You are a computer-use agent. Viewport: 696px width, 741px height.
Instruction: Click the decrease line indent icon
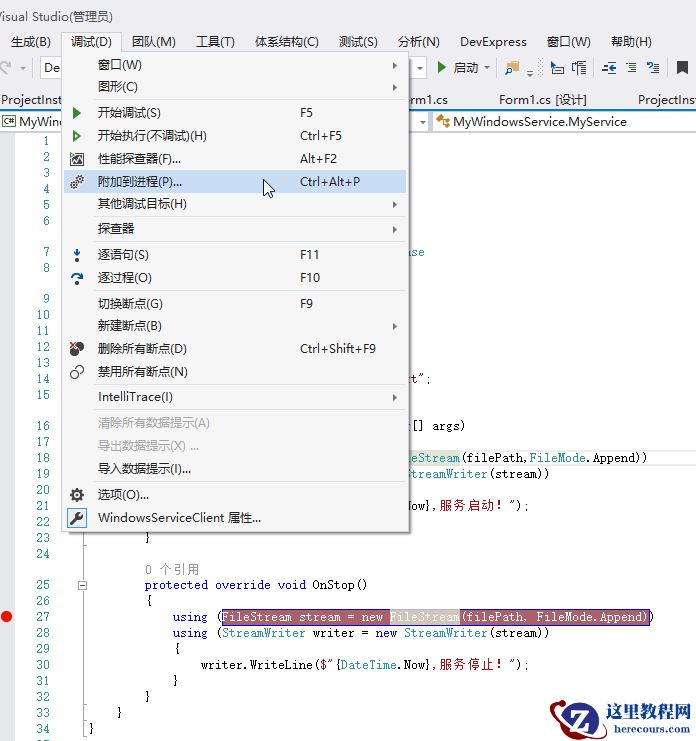point(609,68)
